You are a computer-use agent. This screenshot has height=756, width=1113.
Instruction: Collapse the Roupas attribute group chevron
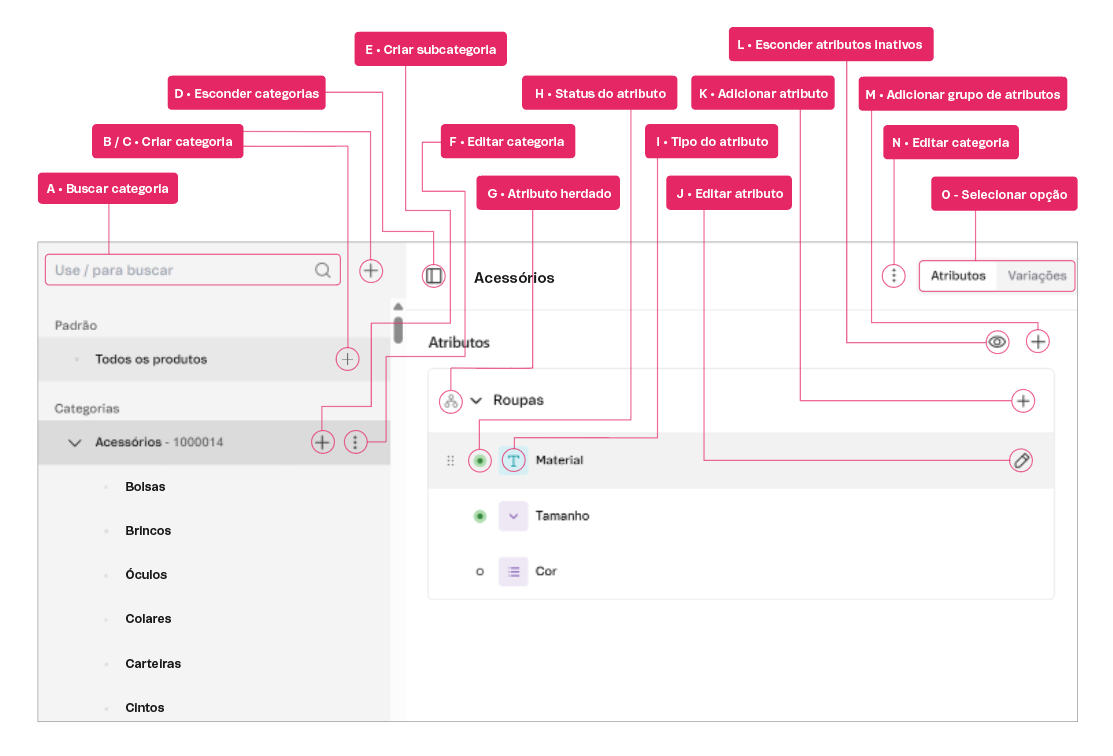click(x=476, y=401)
